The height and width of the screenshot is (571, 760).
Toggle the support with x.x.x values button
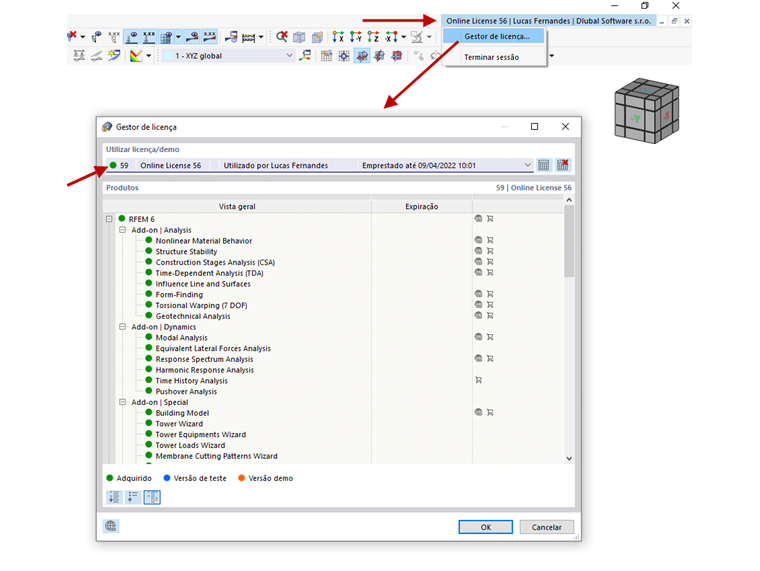click(149, 37)
